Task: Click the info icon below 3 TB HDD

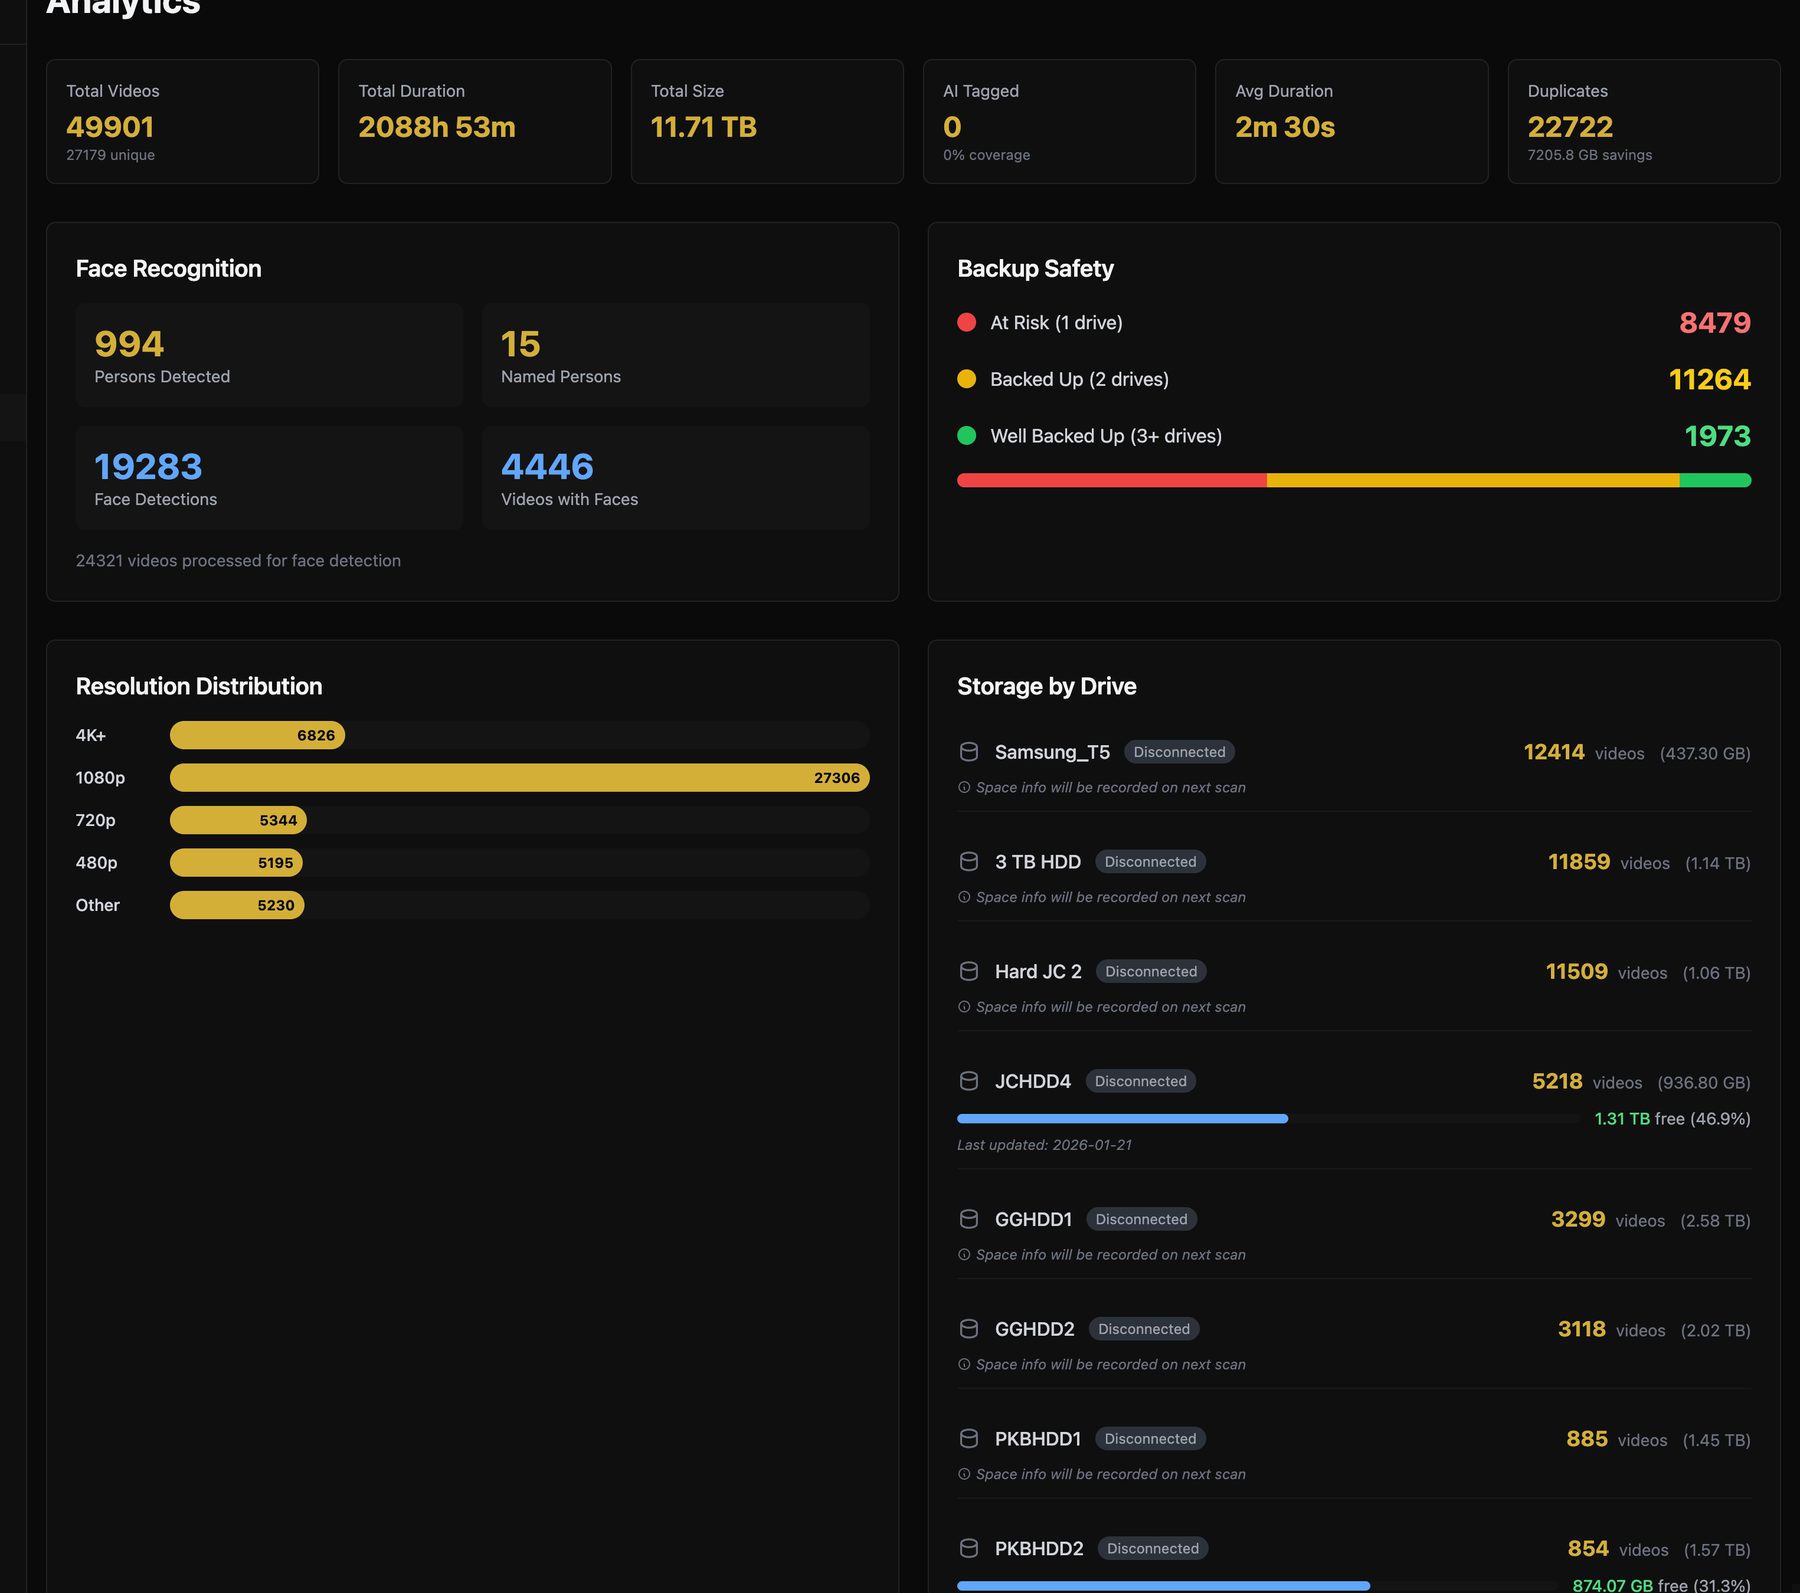Action: 964,897
